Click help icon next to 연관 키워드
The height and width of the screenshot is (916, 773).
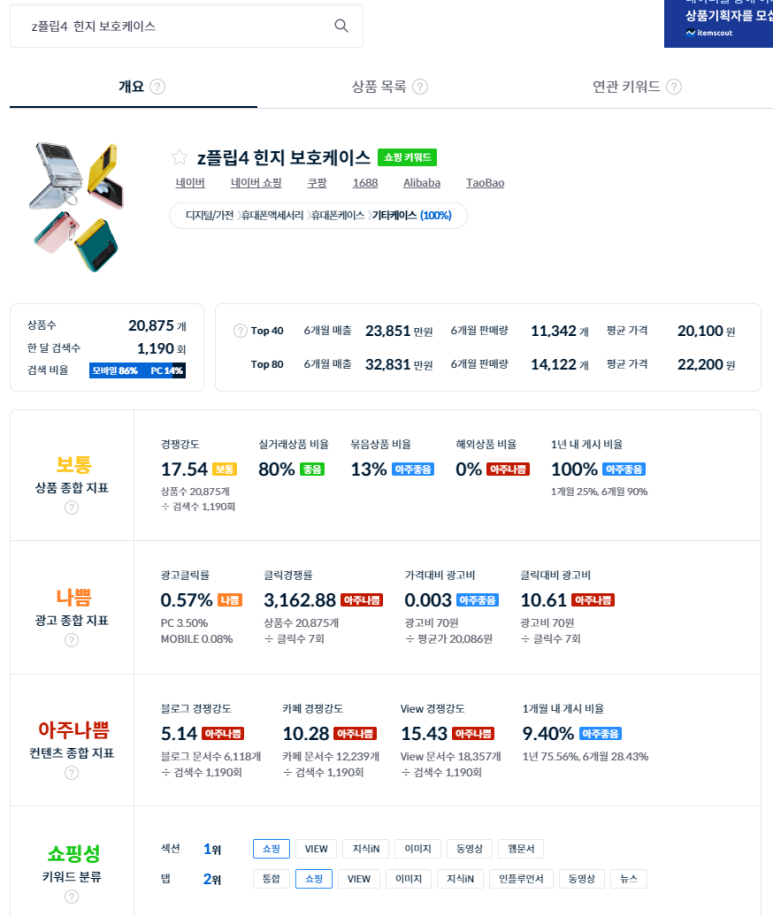point(674,87)
